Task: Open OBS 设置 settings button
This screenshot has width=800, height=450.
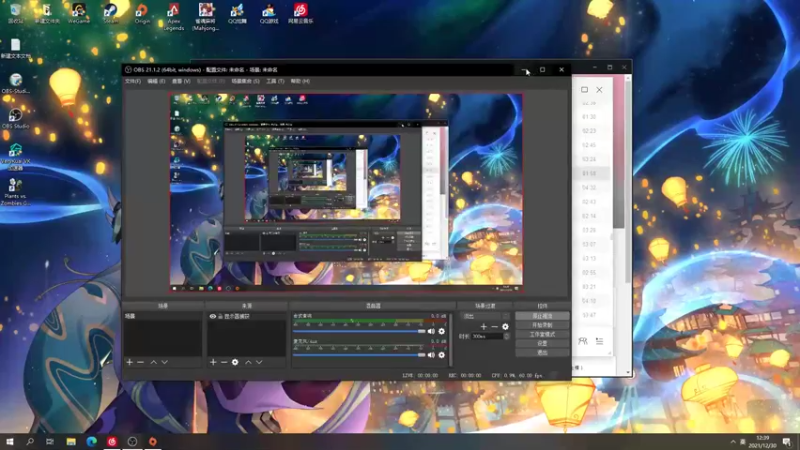Action: pos(542,343)
